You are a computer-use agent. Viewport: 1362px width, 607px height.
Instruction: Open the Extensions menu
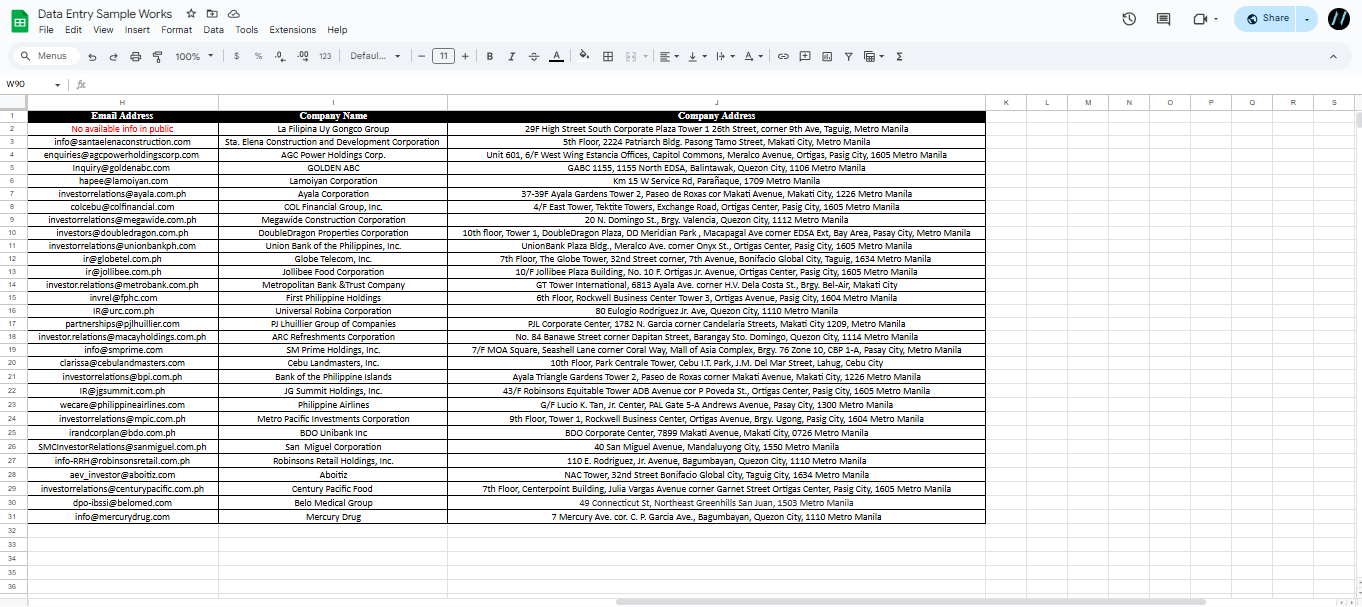tap(293, 30)
